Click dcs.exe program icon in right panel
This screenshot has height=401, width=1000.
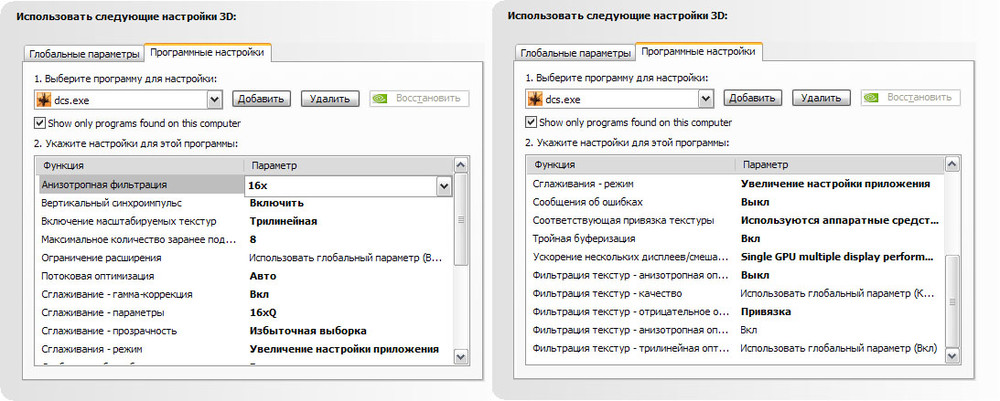tap(535, 99)
